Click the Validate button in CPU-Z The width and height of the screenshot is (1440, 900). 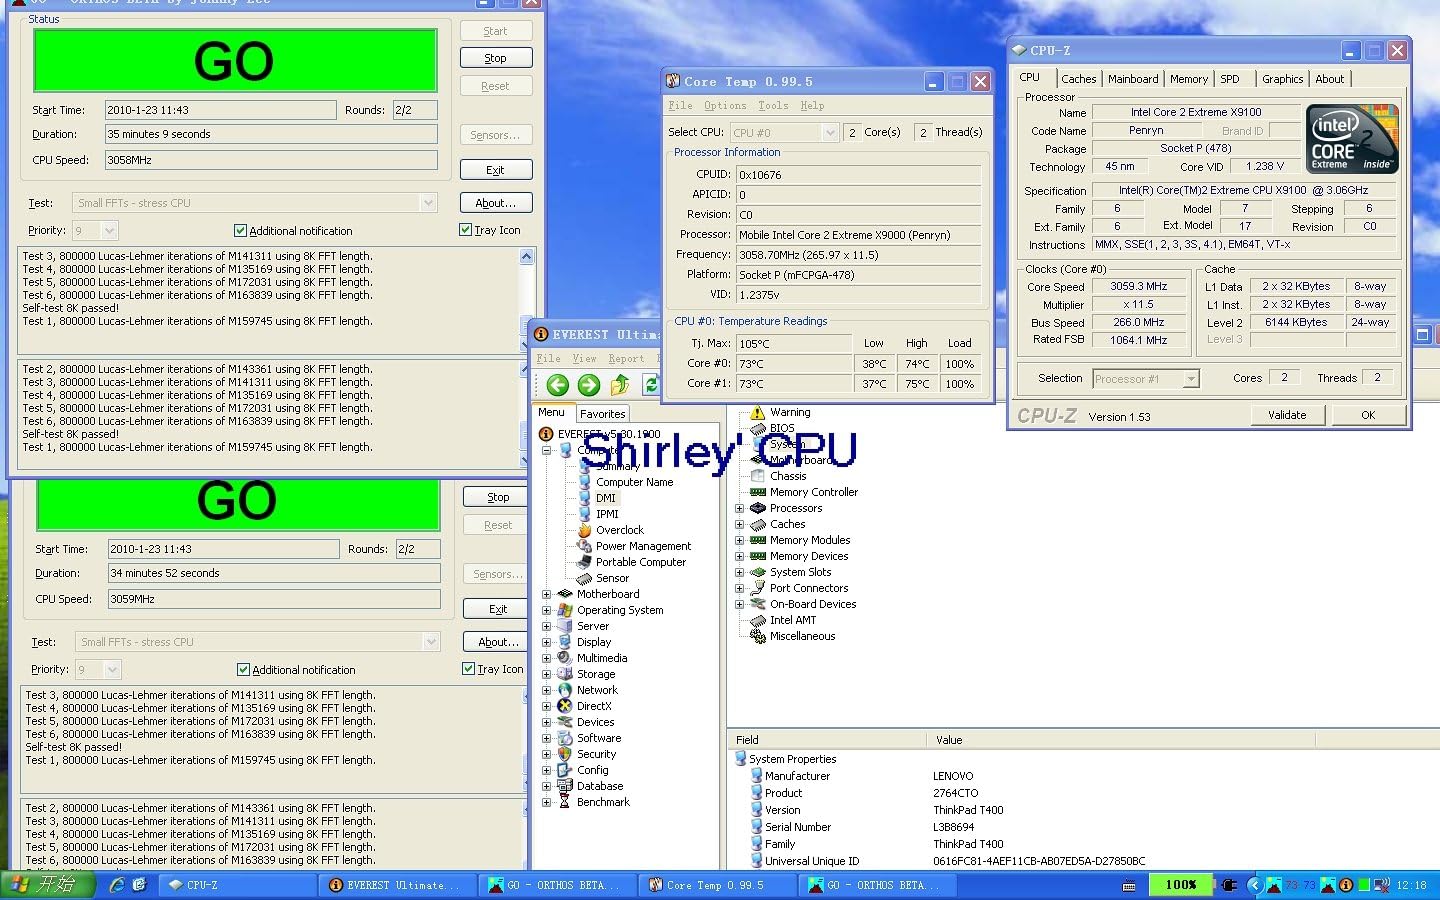1287,415
